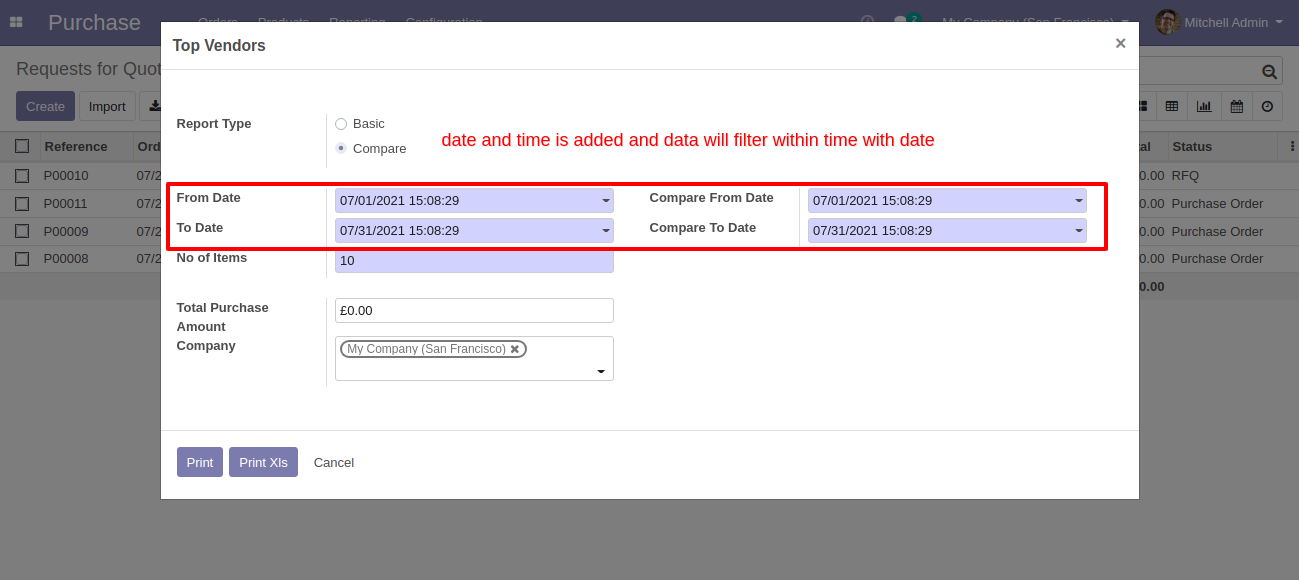The width and height of the screenshot is (1299, 580).
Task: Close the Top Vendors dialog
Action: (1120, 43)
